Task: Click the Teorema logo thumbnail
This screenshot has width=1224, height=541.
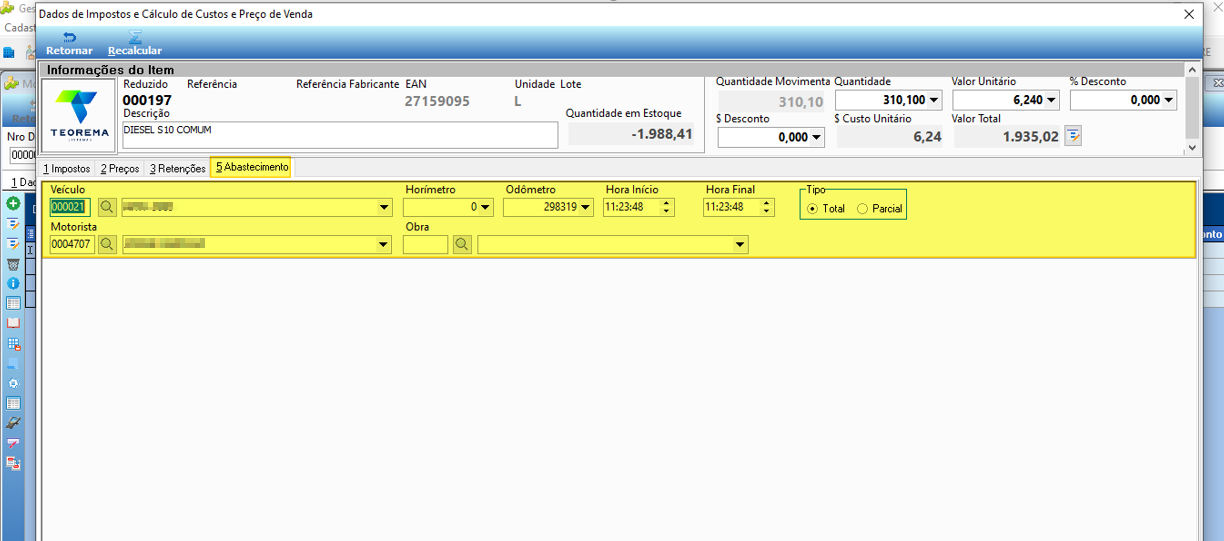Action: (x=79, y=115)
